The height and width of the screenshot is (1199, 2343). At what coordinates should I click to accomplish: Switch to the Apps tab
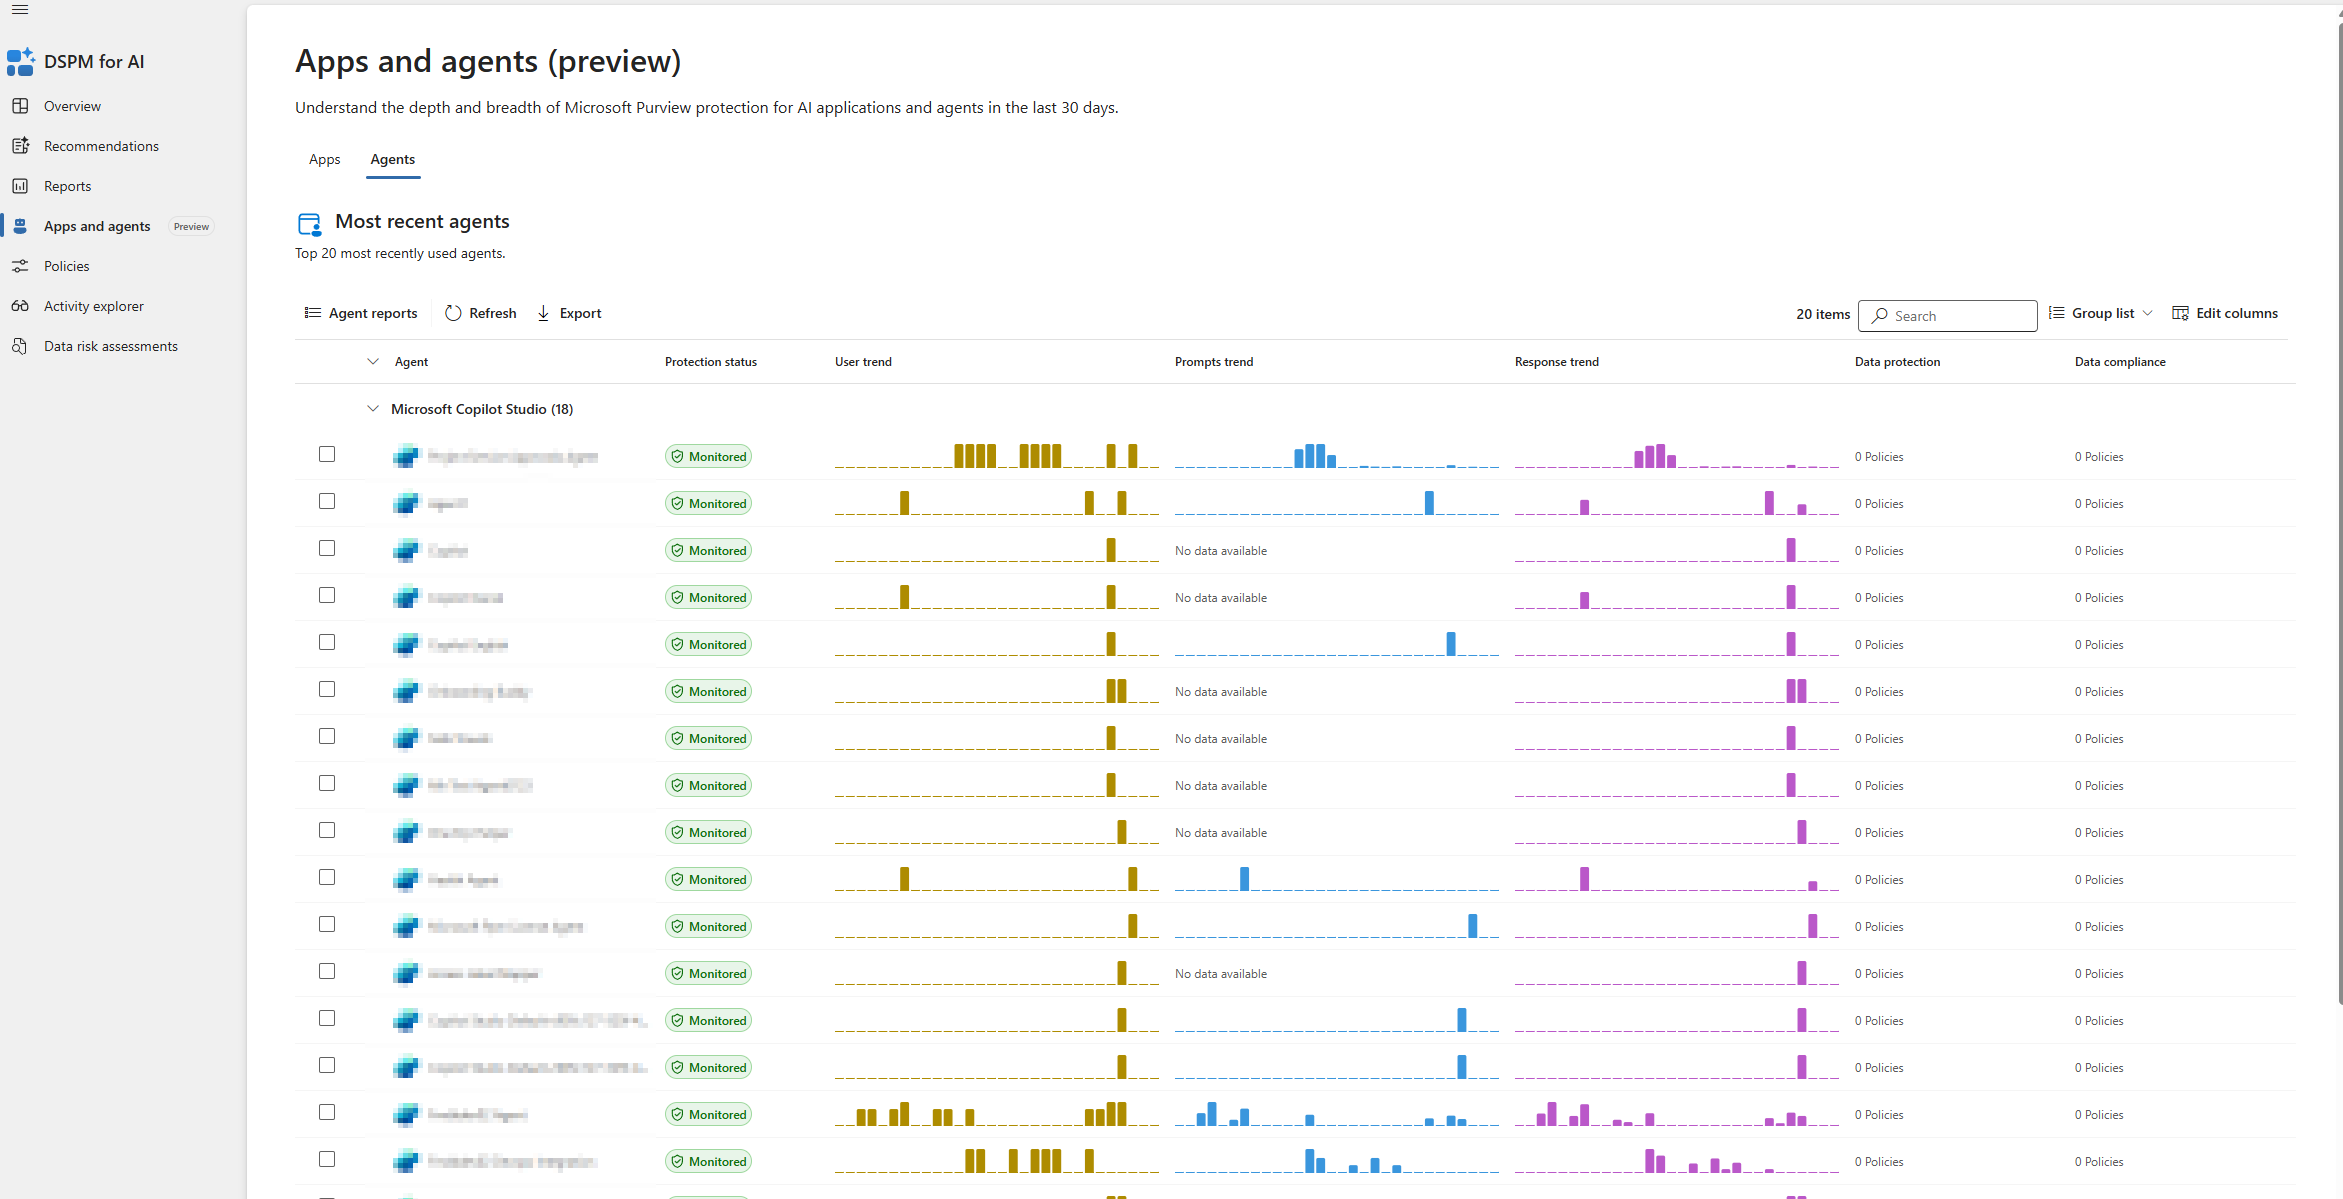324,160
